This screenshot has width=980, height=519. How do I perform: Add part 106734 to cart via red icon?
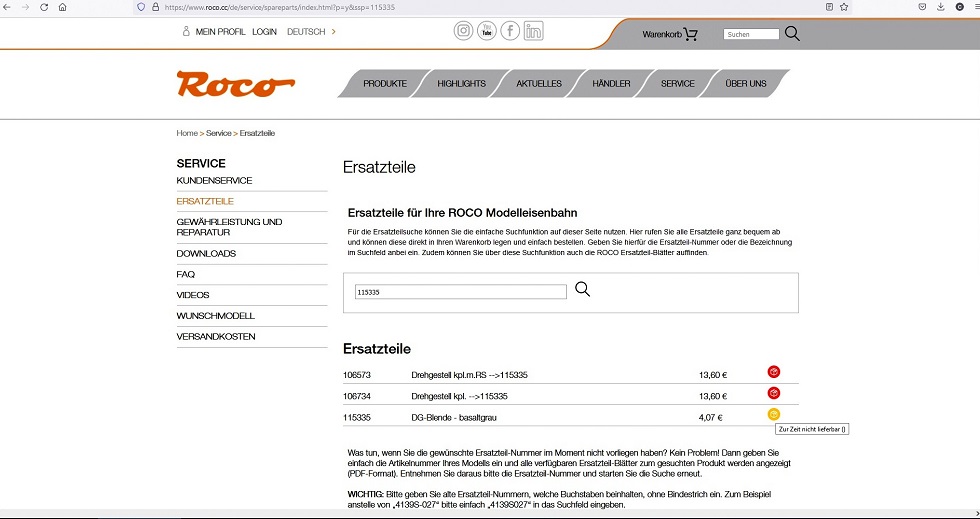click(773, 394)
